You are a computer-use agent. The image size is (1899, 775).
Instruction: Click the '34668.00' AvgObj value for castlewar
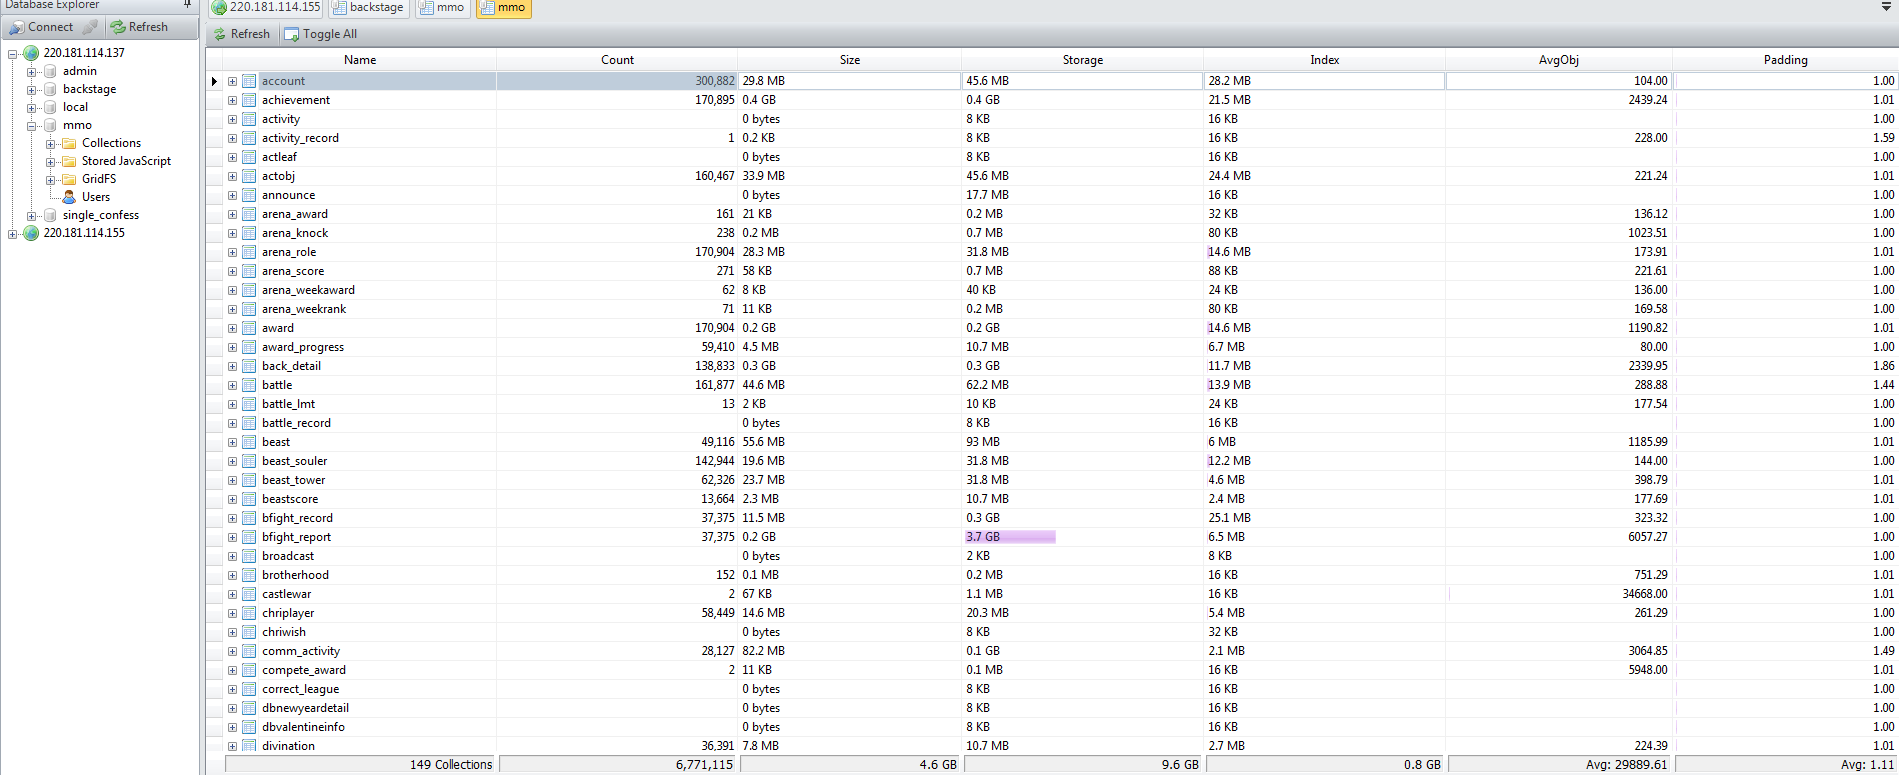click(1644, 594)
